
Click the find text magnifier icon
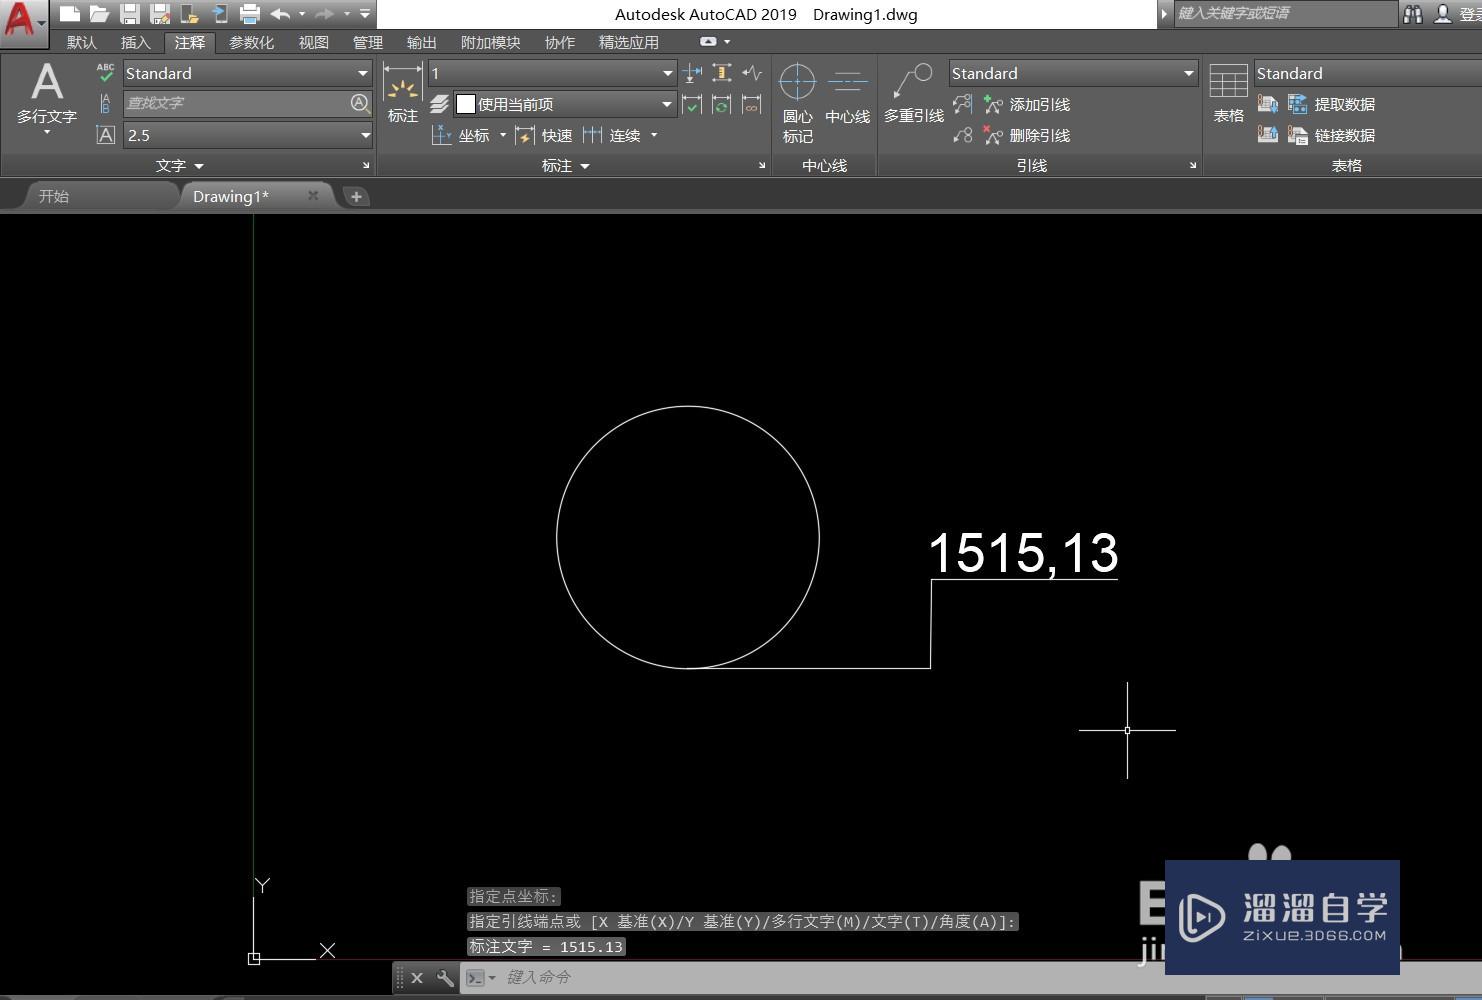click(360, 103)
